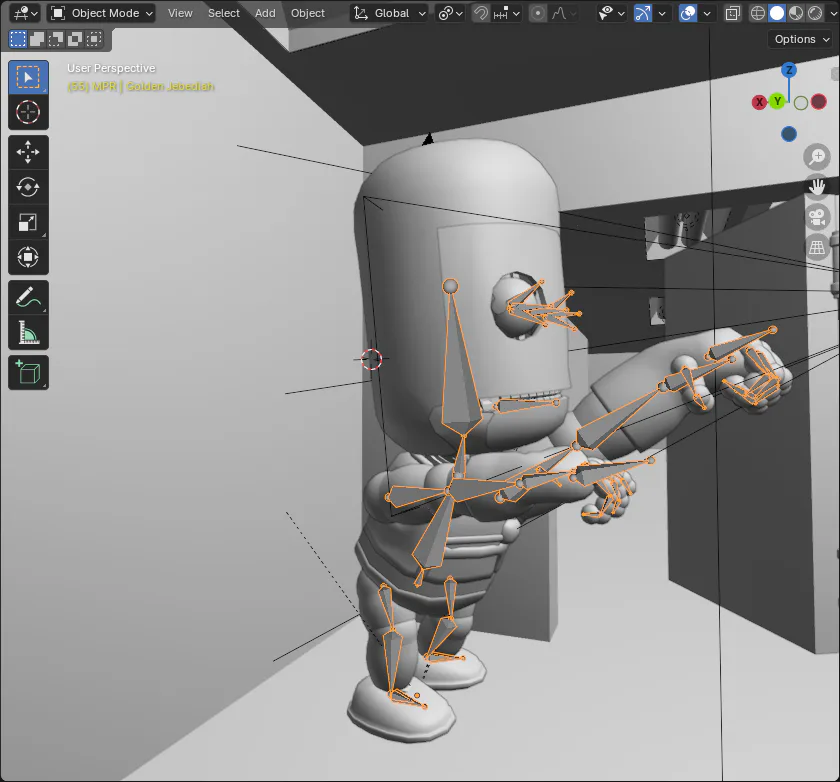
Task: Choose extend selection mode icon
Action: (37, 39)
